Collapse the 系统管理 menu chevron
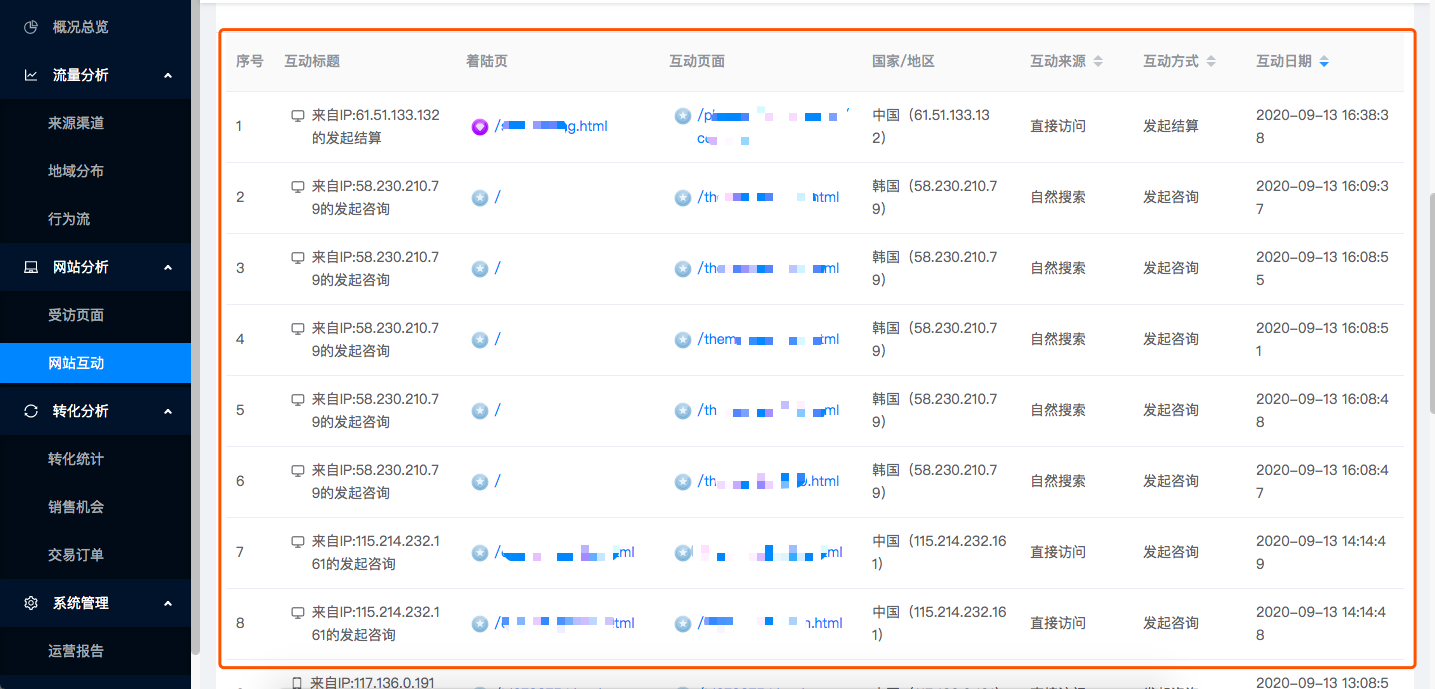 (x=167, y=603)
